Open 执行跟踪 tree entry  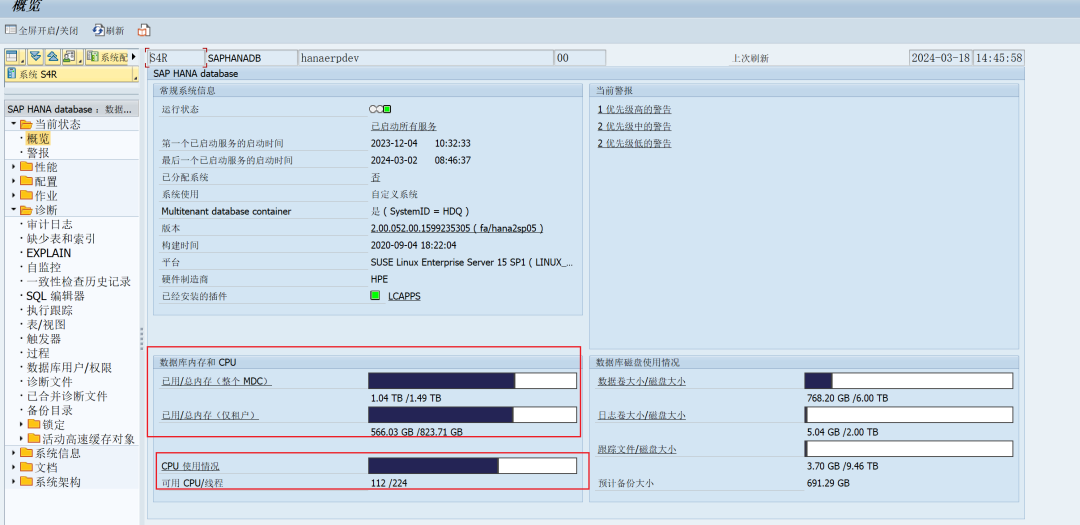pyautogui.click(x=50, y=311)
